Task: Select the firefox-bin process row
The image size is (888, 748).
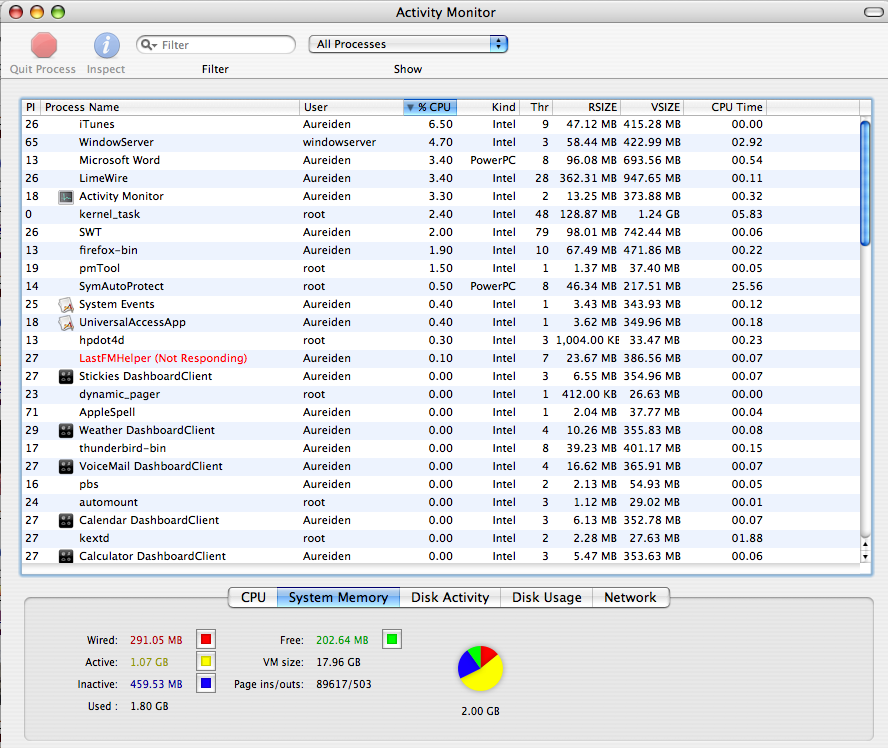Action: point(441,250)
